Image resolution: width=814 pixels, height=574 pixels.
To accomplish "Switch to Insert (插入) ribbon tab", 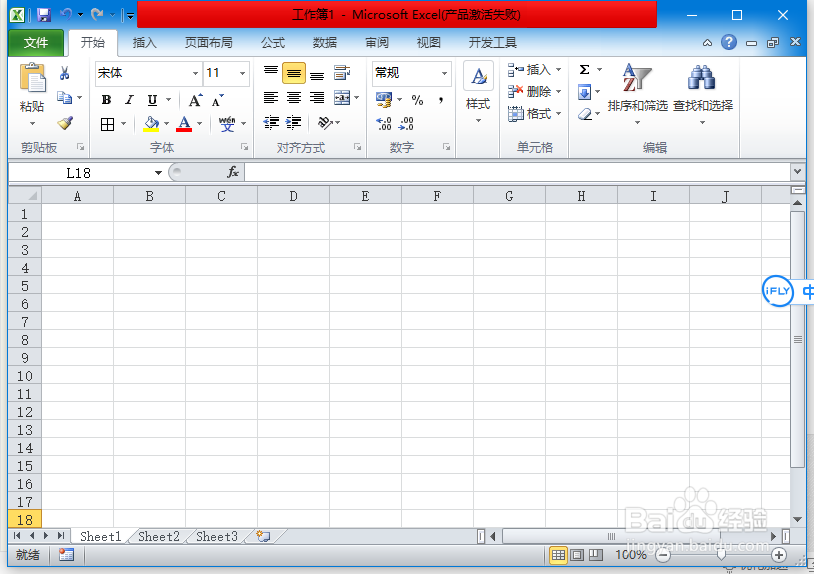I will coord(144,43).
